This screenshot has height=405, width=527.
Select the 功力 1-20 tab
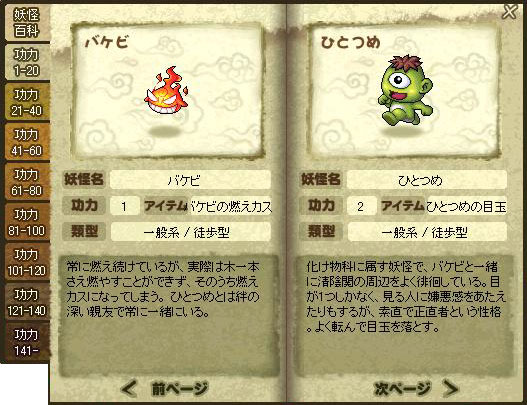click(27, 63)
